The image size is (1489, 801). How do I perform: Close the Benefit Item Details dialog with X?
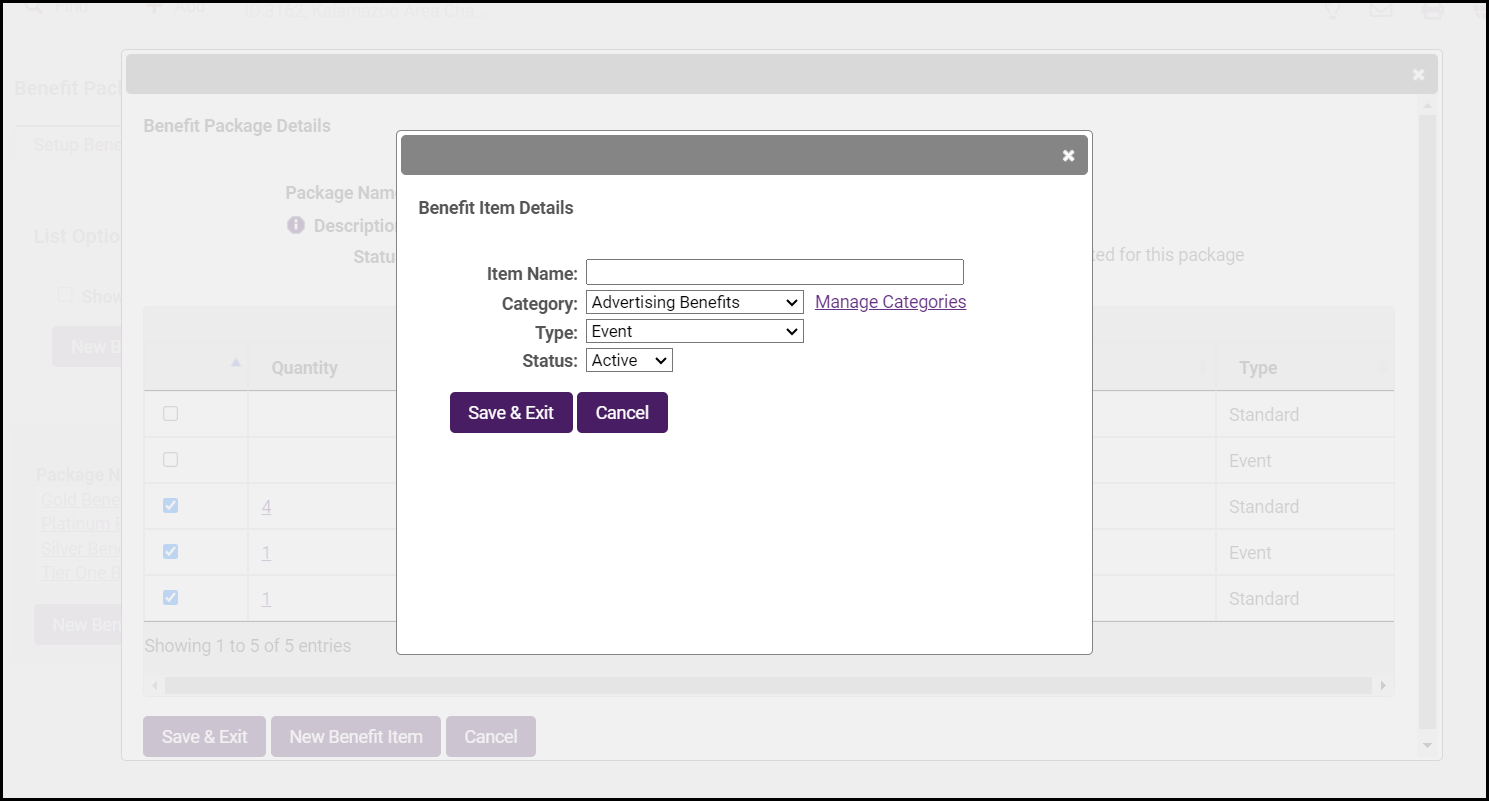(1068, 156)
